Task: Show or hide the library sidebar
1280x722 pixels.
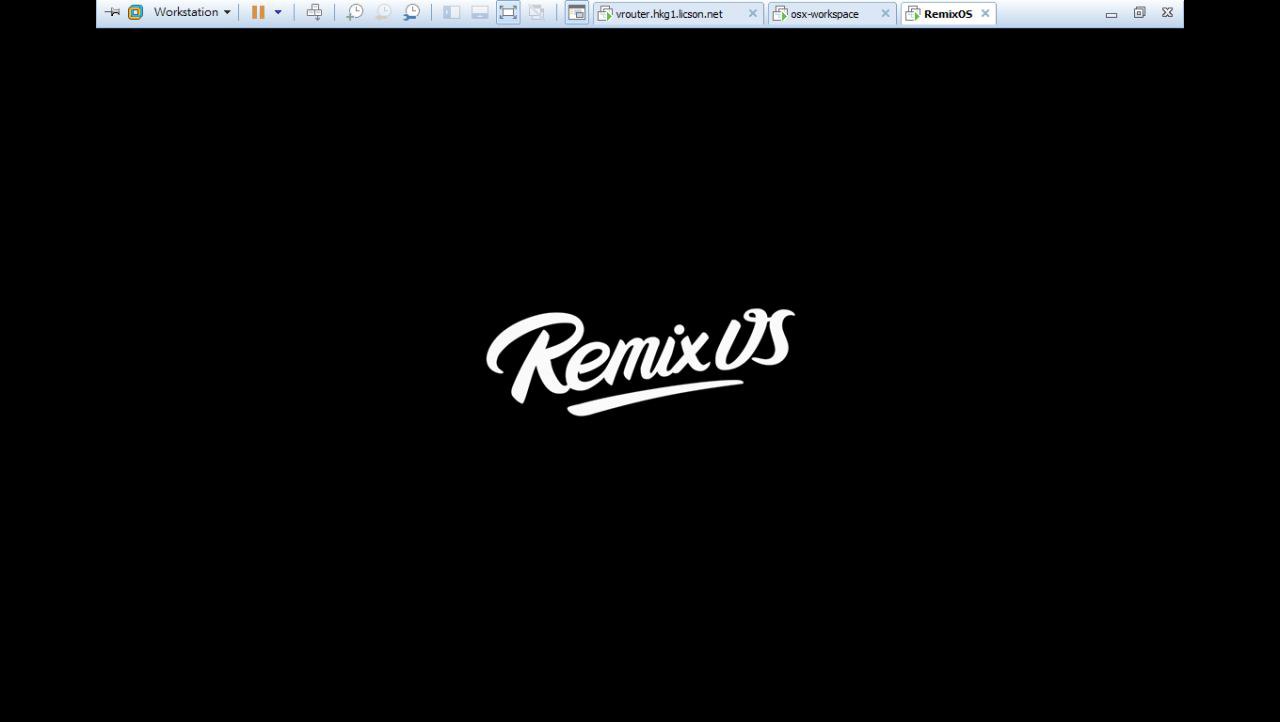Action: click(x=452, y=12)
